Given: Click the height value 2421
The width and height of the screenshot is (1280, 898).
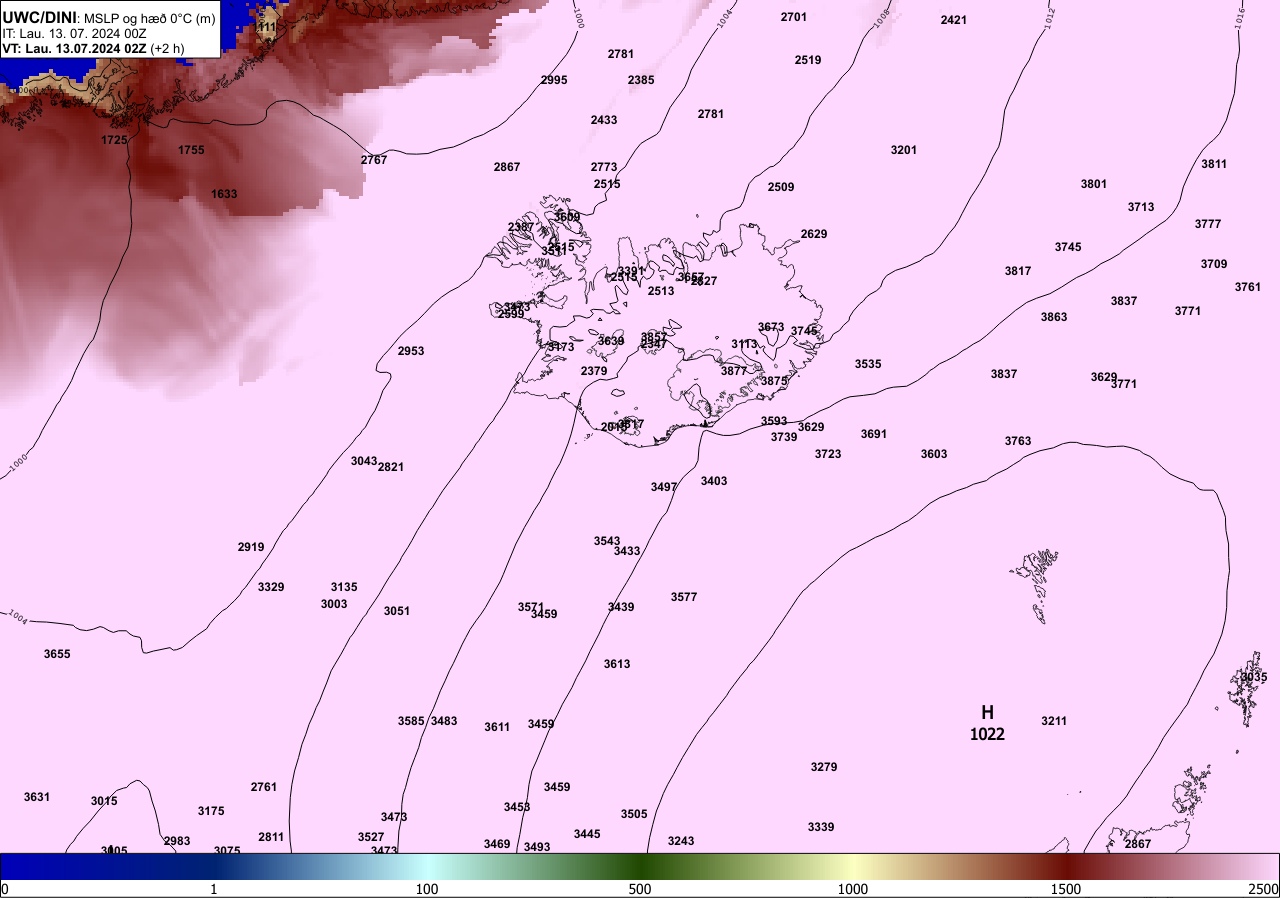Looking at the screenshot, I should 954,20.
